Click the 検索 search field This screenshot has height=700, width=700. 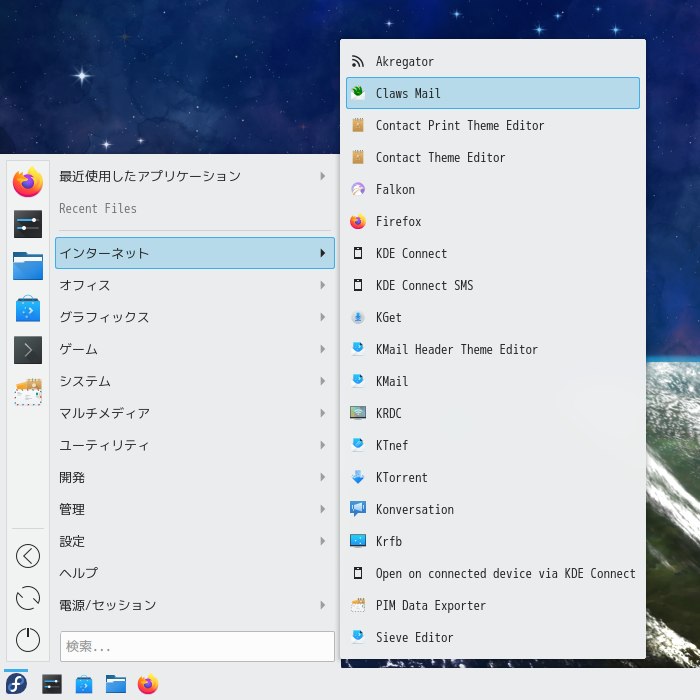coord(197,646)
